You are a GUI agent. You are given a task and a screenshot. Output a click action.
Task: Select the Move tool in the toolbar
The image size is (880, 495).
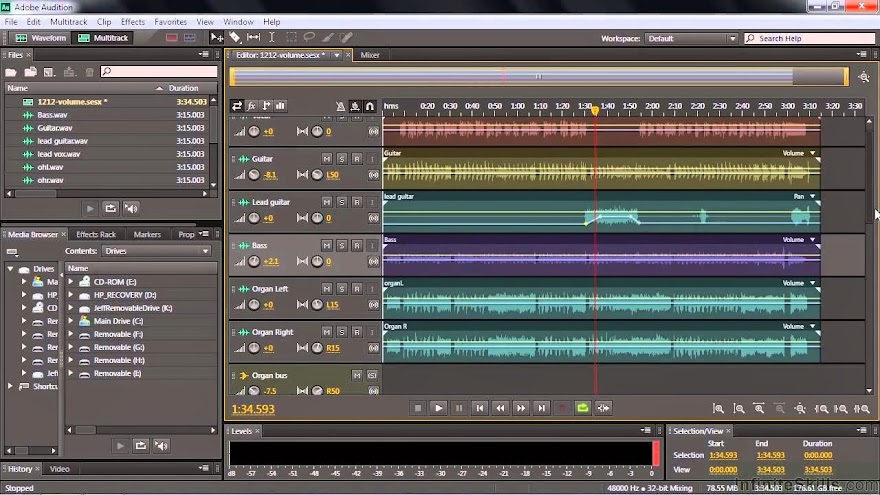click(216, 38)
